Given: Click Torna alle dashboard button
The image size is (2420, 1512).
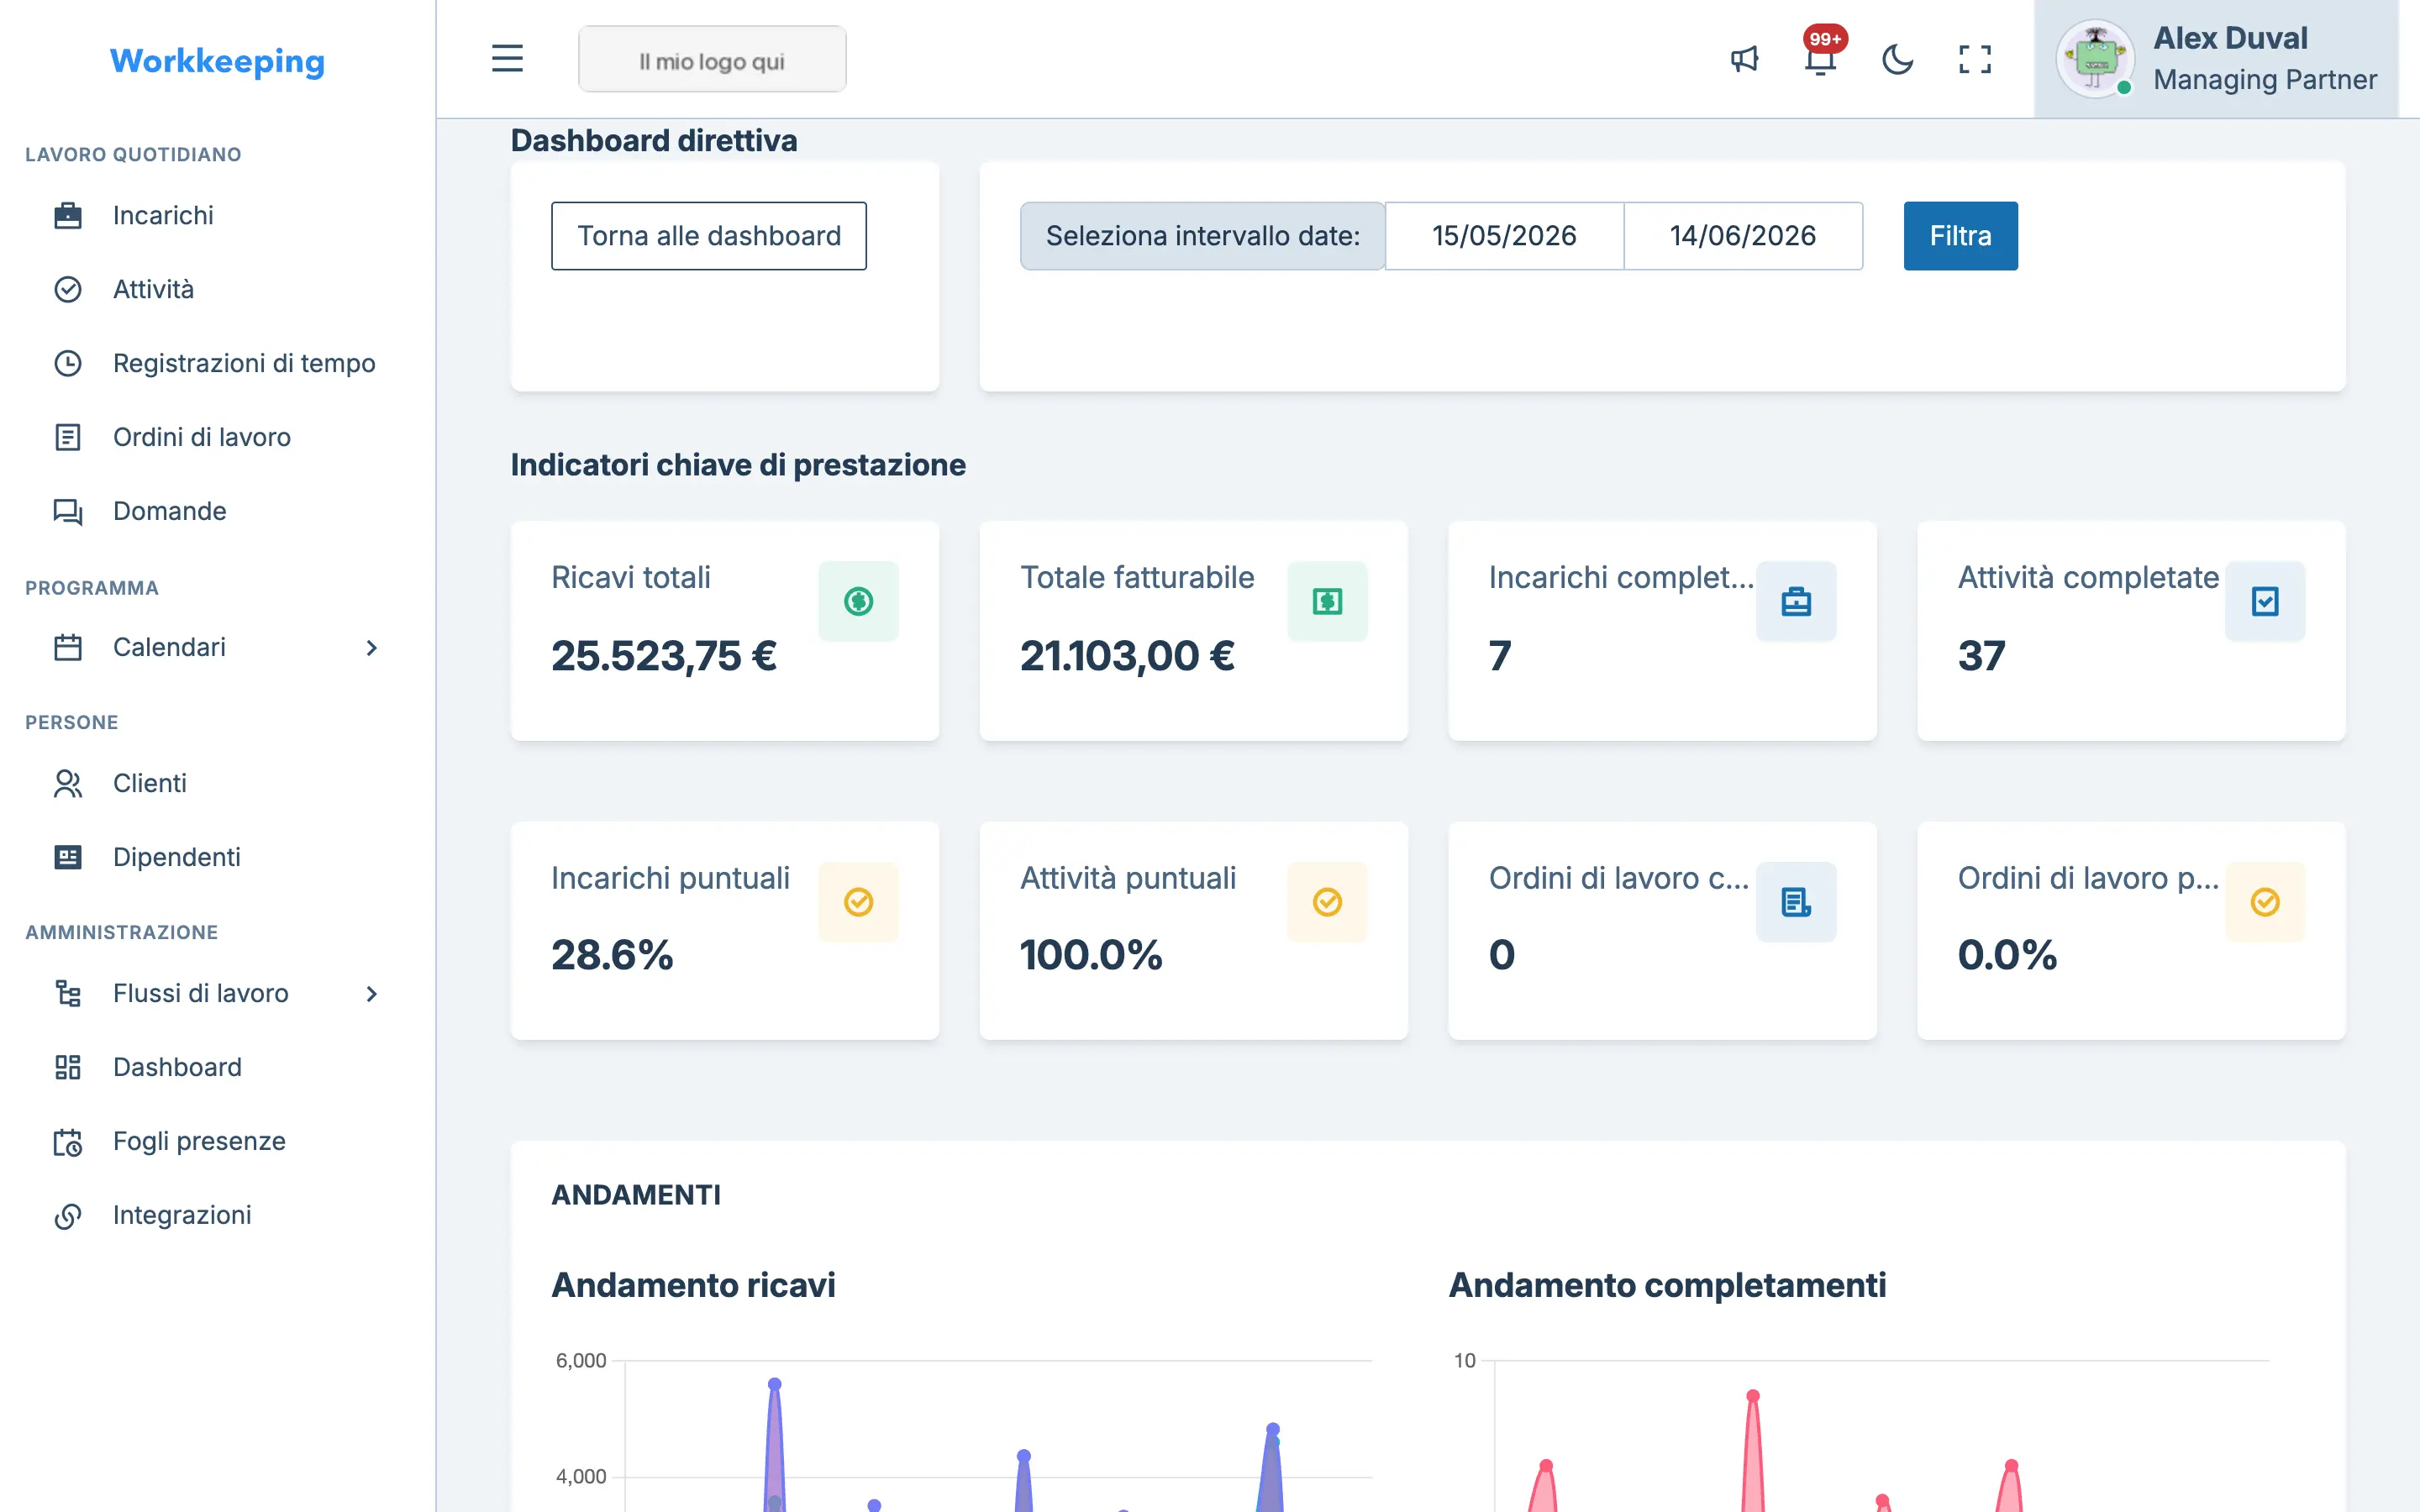Looking at the screenshot, I should click(x=709, y=236).
